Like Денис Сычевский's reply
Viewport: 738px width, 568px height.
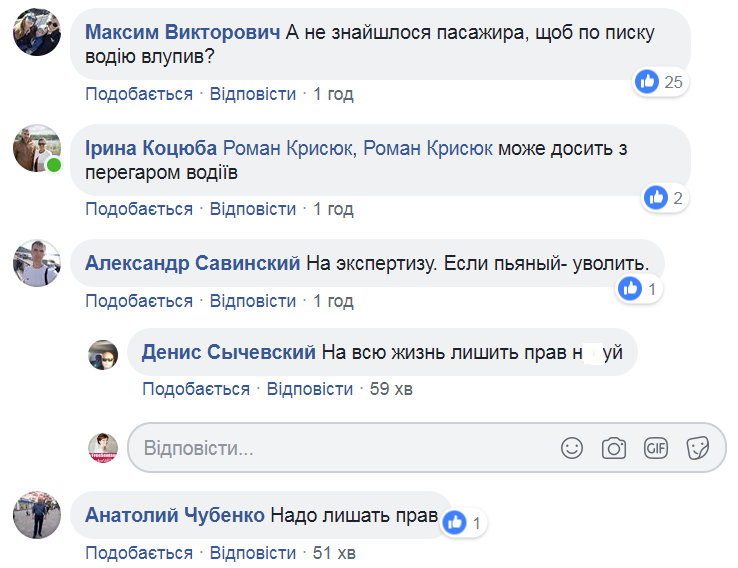tap(195, 389)
